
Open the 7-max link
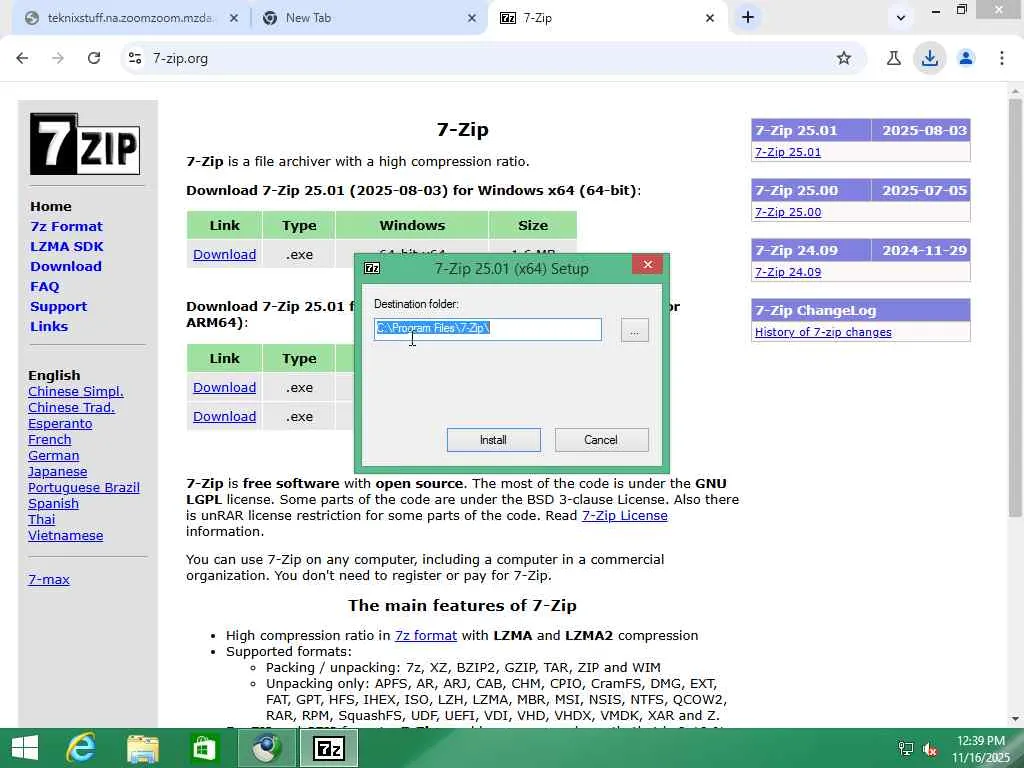point(48,579)
